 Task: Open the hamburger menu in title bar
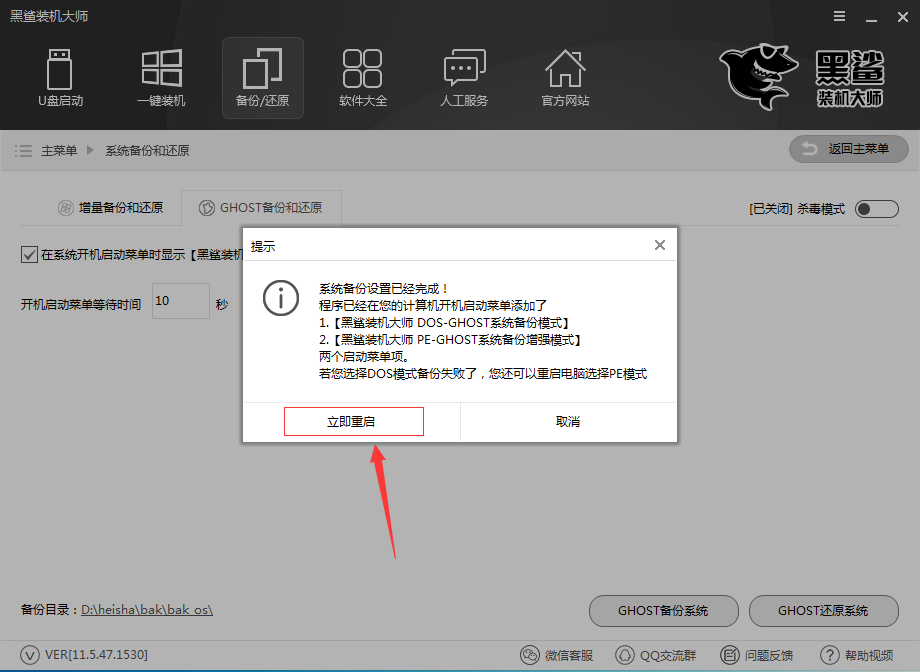pos(839,16)
